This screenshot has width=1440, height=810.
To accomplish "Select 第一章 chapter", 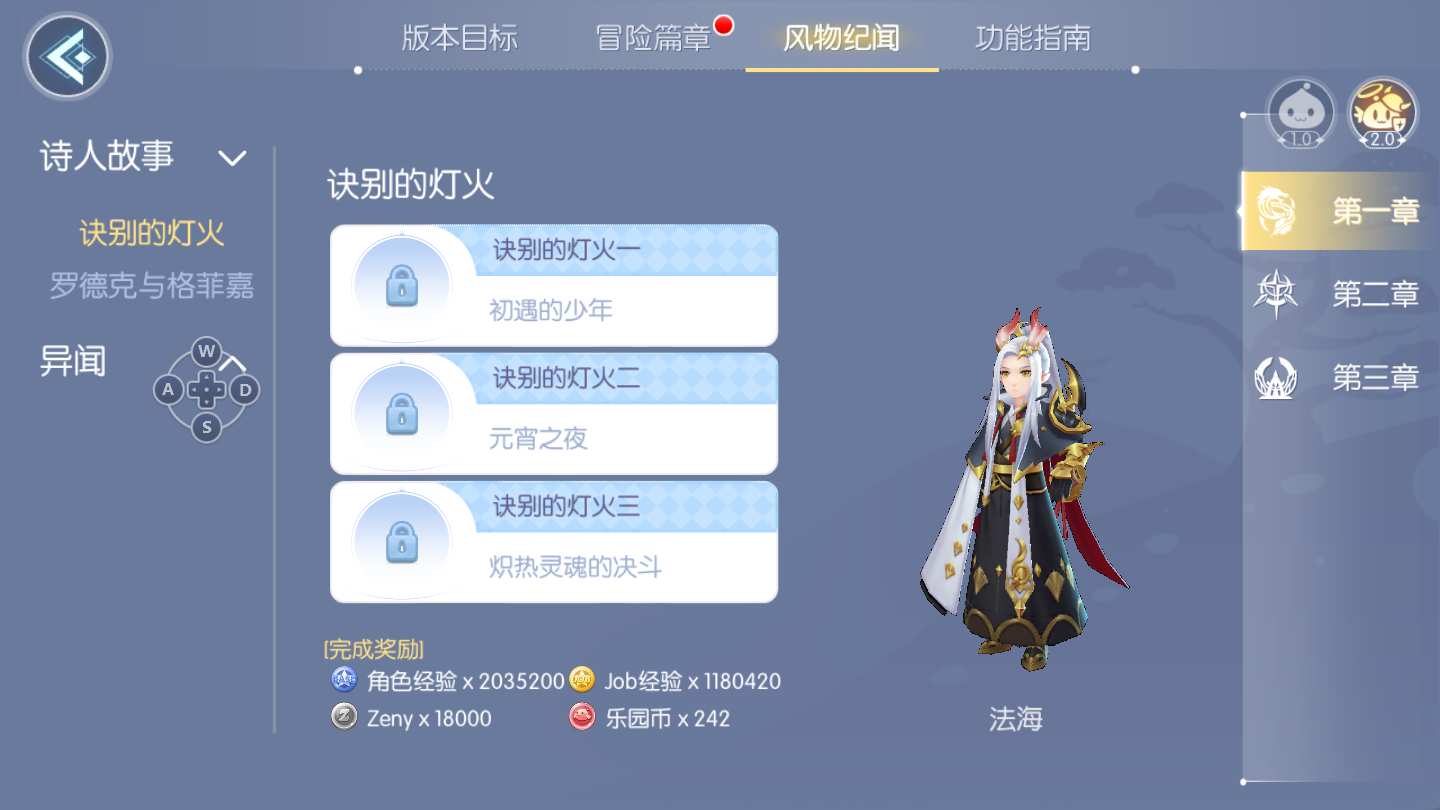I will [x=1340, y=211].
